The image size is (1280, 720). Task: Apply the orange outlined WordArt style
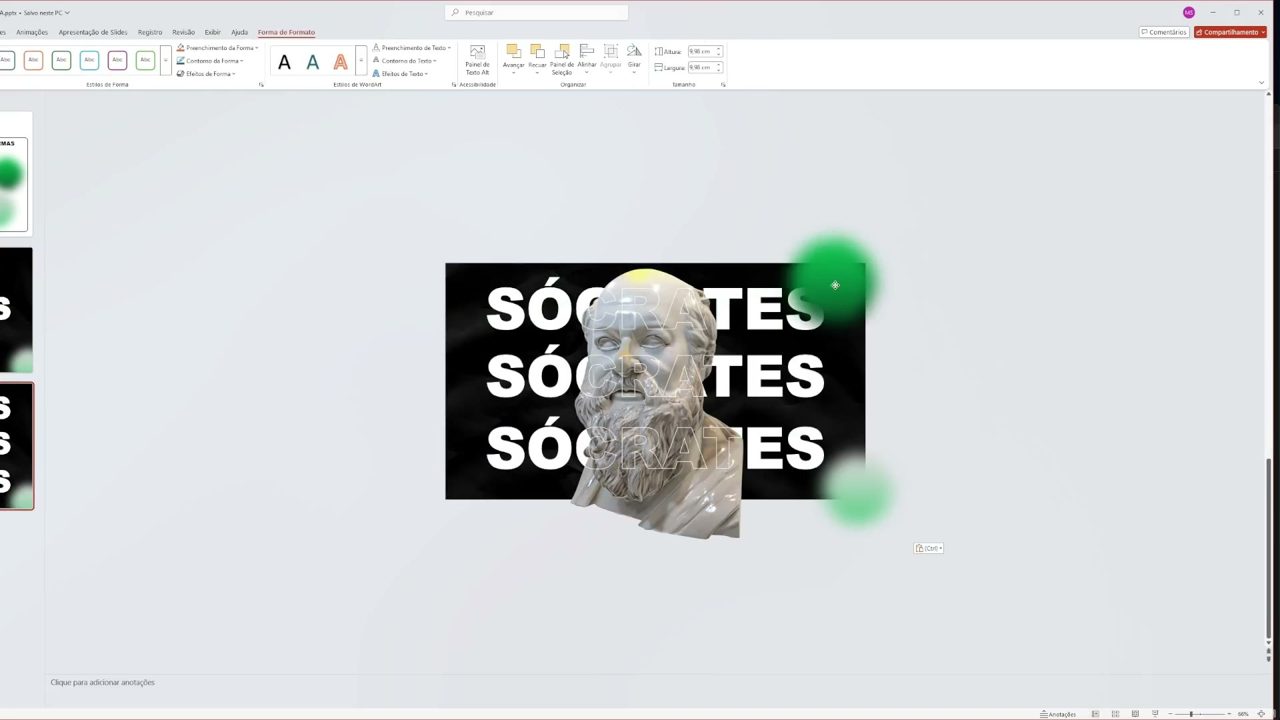(340, 63)
